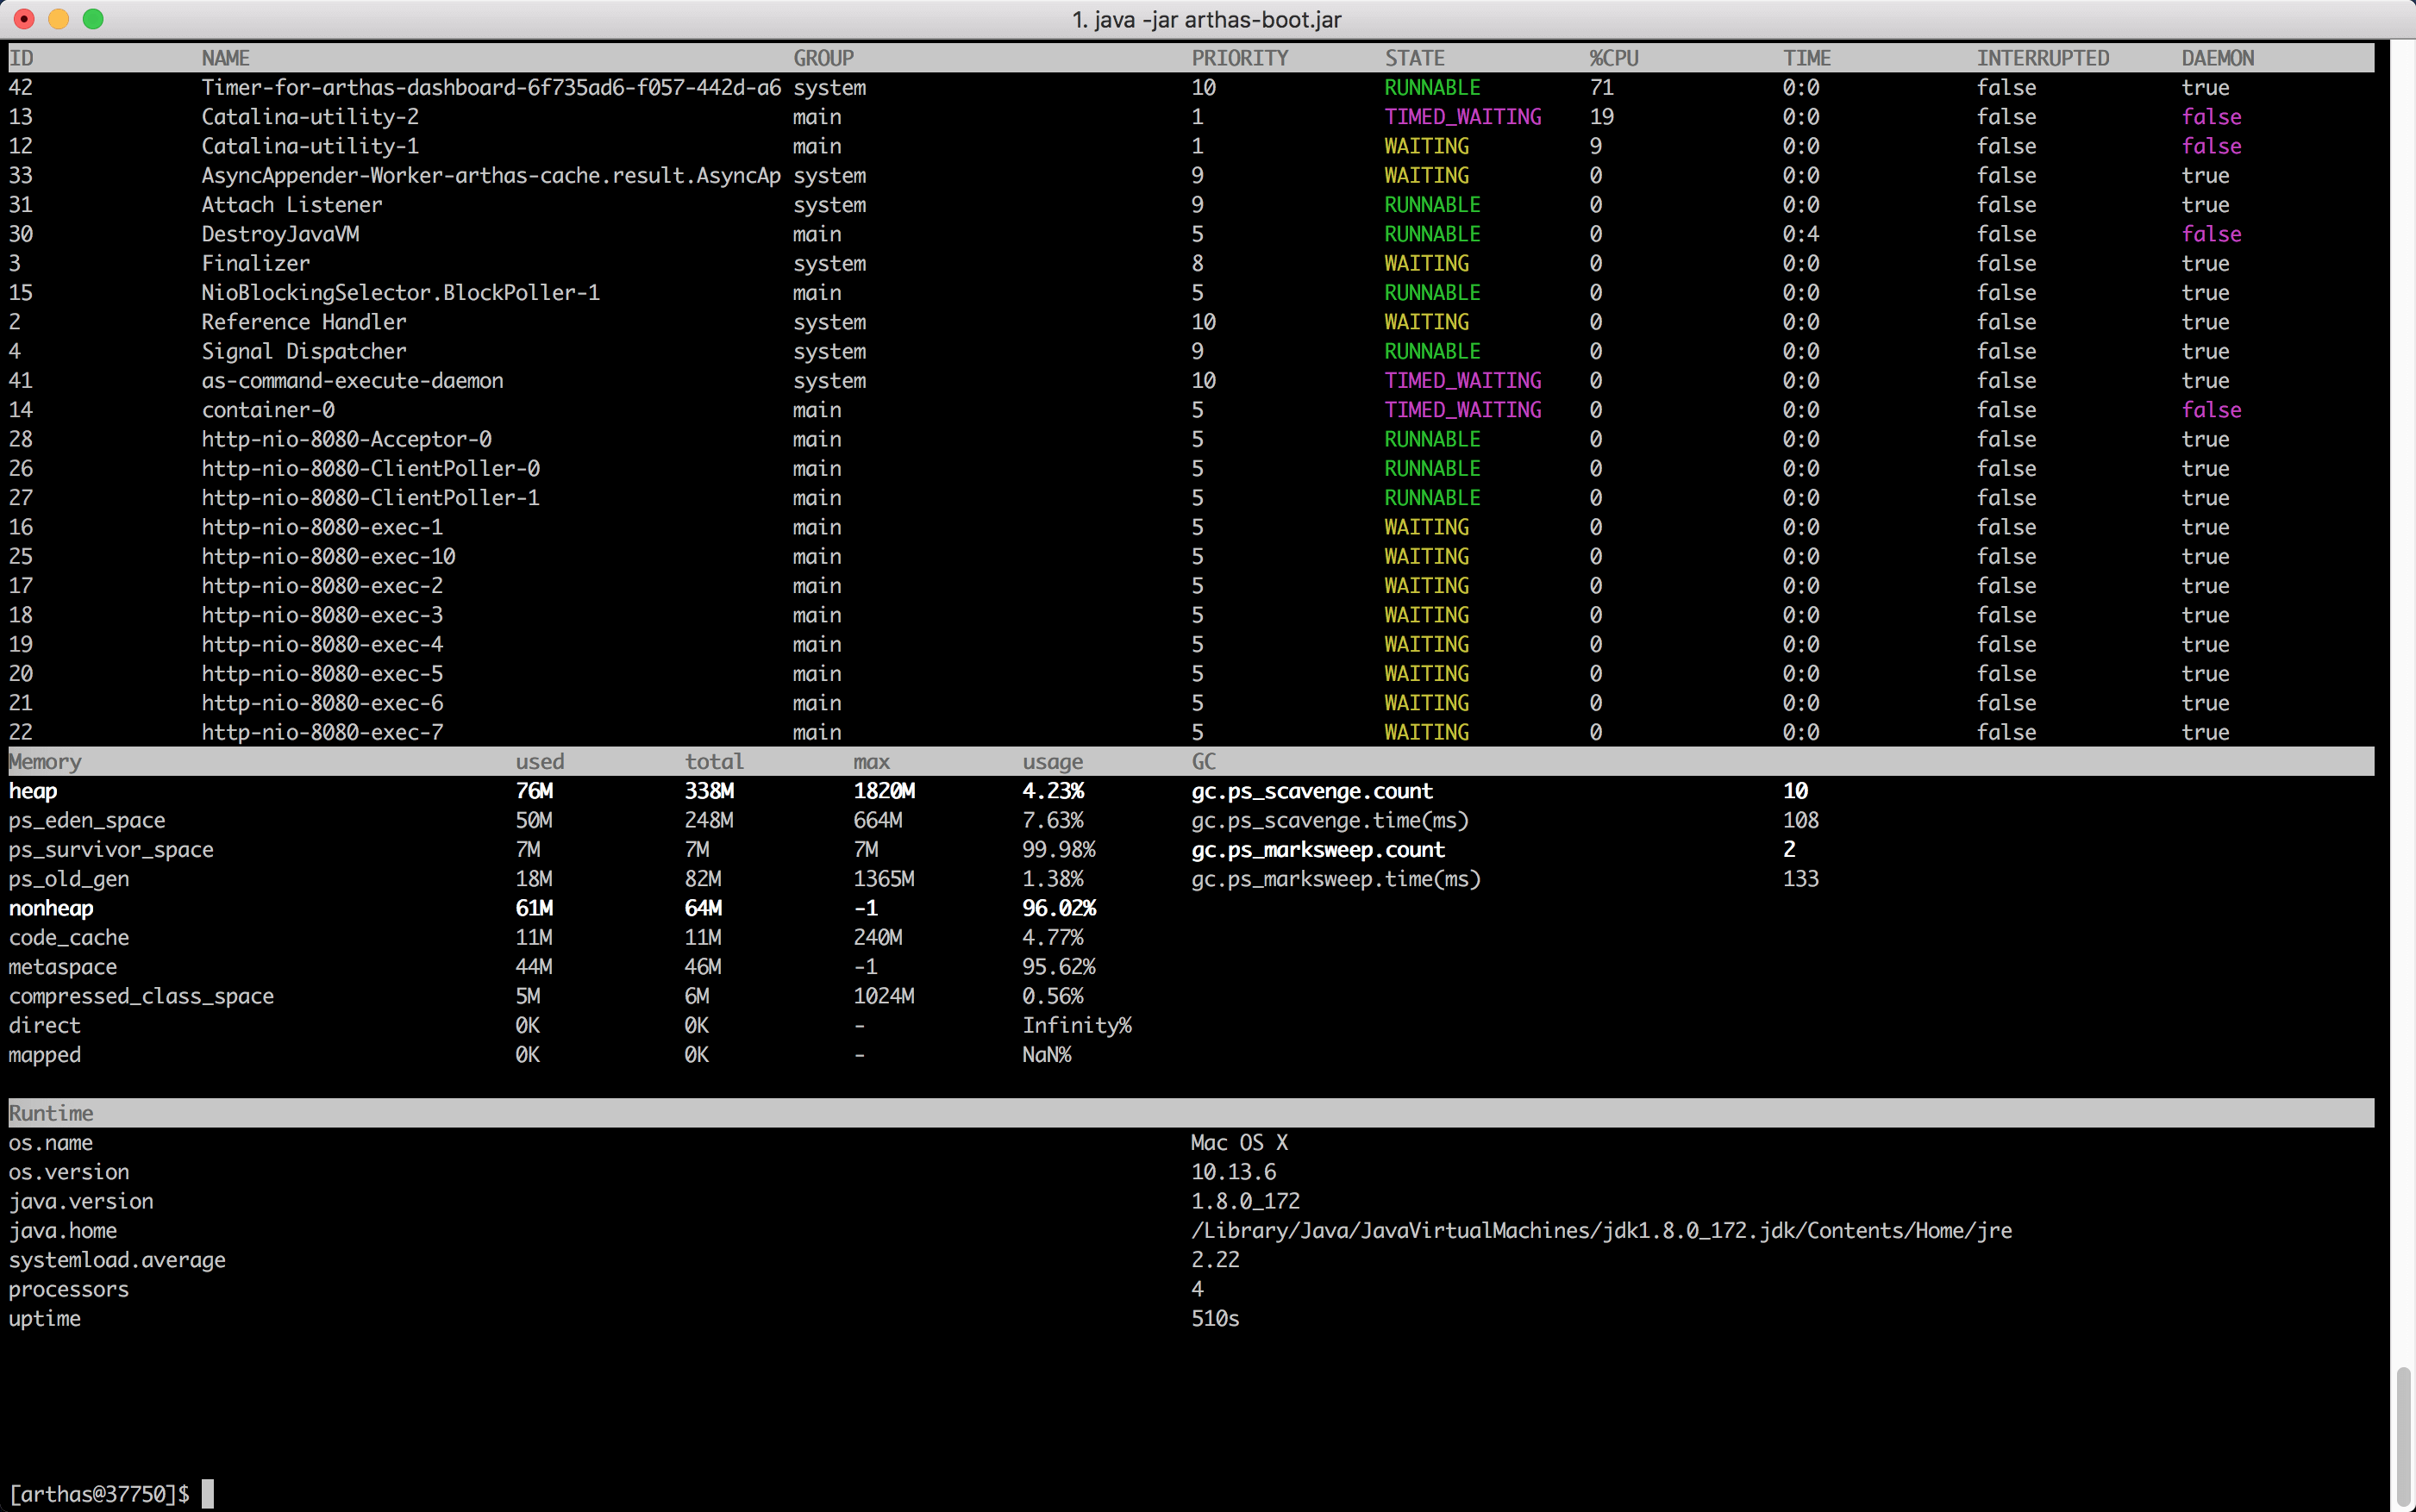Click the java.home path value
The image size is (2416, 1512).
click(x=1601, y=1231)
